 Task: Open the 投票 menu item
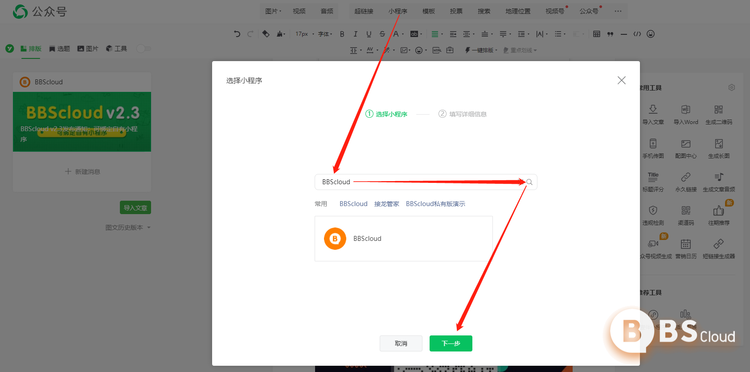pos(456,11)
